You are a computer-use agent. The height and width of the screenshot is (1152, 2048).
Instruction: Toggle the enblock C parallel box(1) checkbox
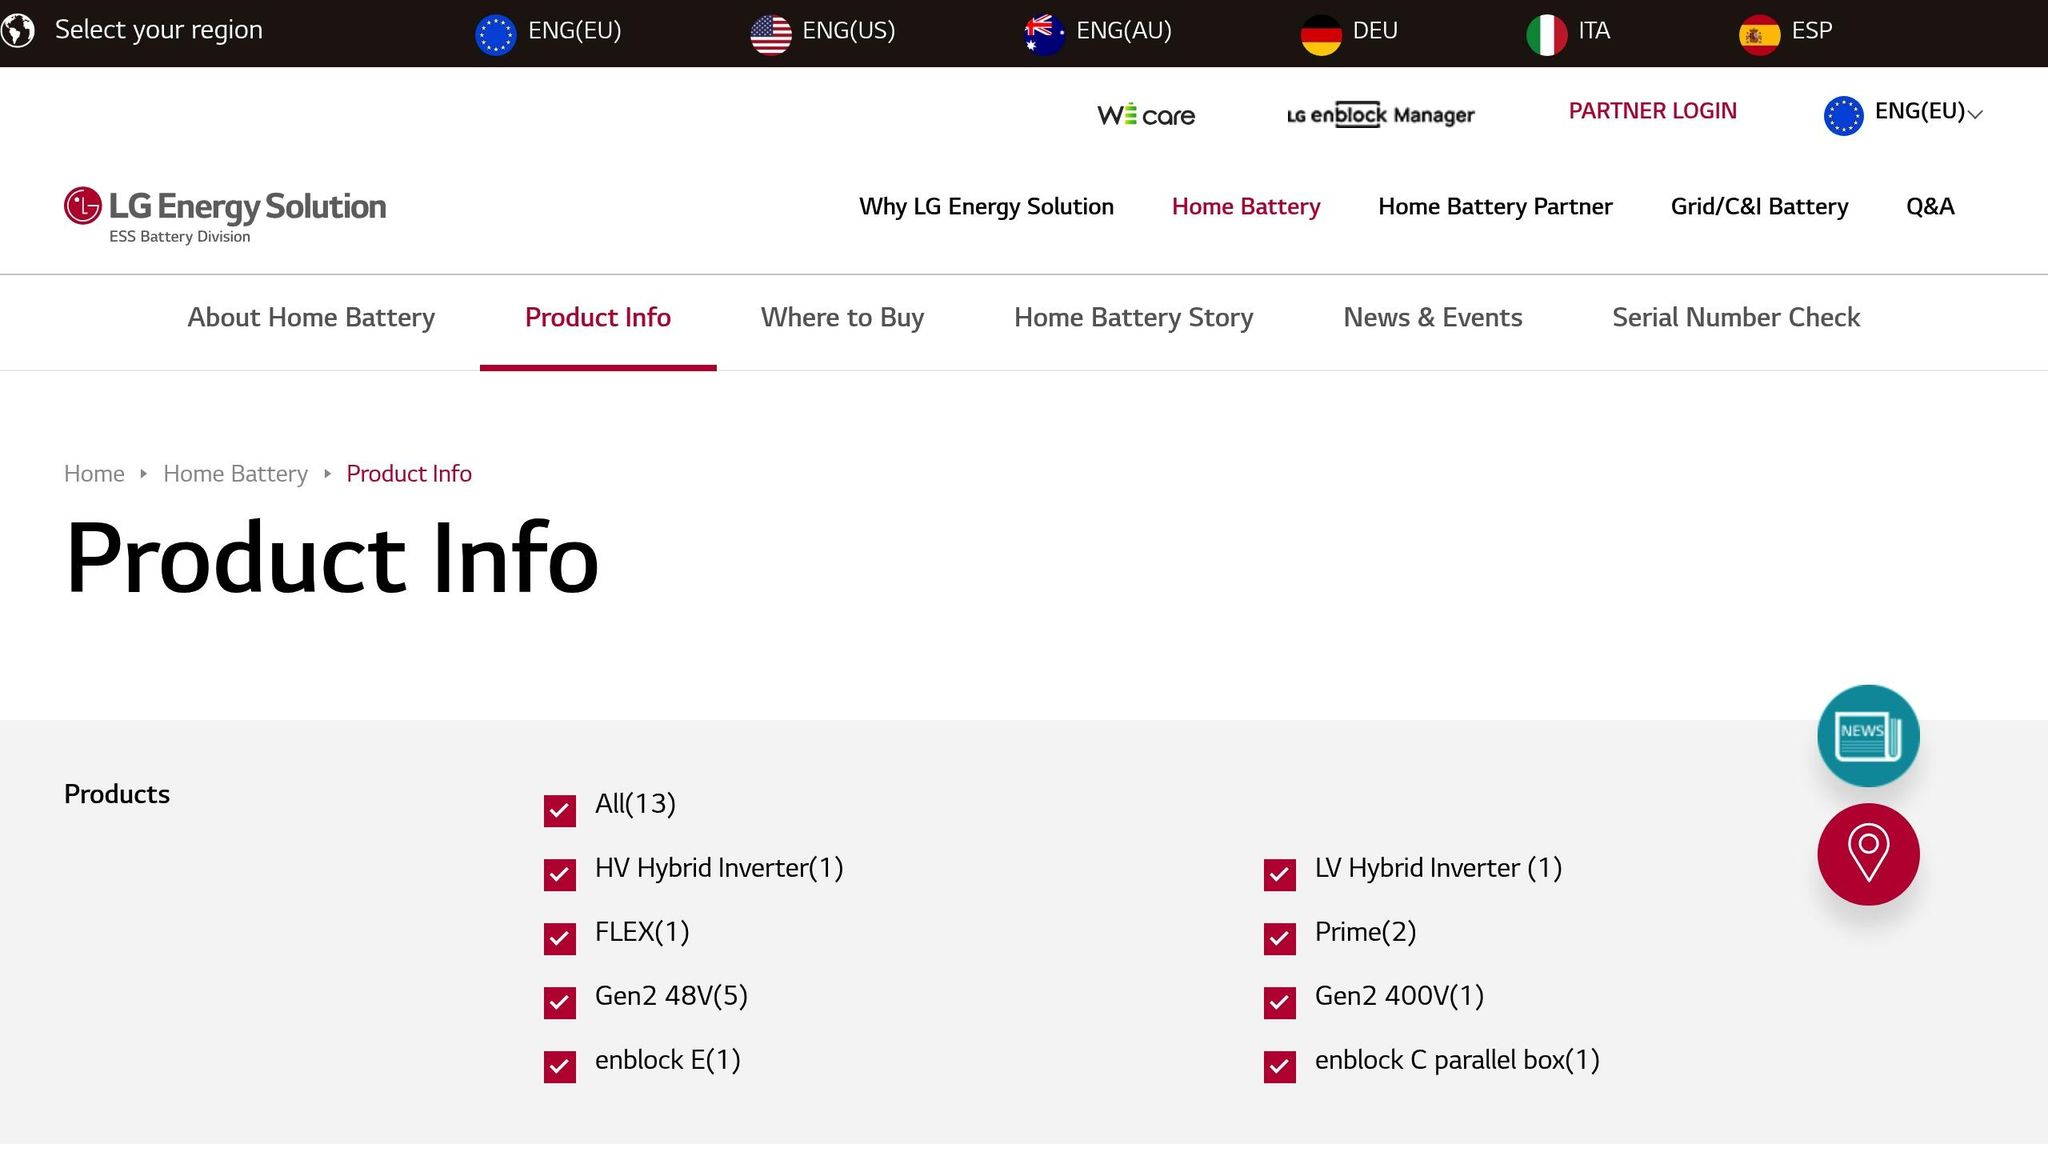[1280, 1066]
